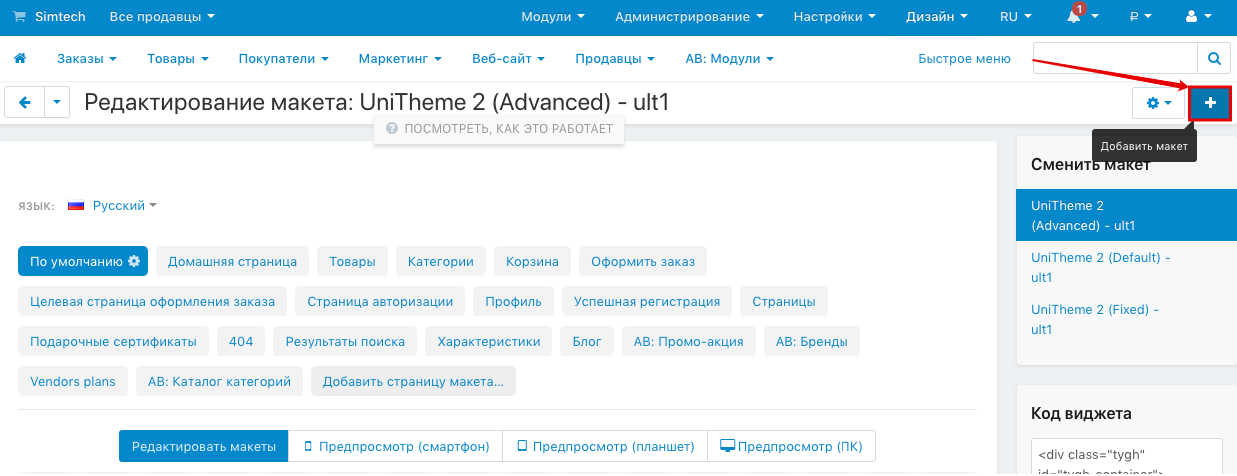Viewport: 1237px width, 476px height.
Task: Open the user account icon menu
Action: tap(1196, 17)
